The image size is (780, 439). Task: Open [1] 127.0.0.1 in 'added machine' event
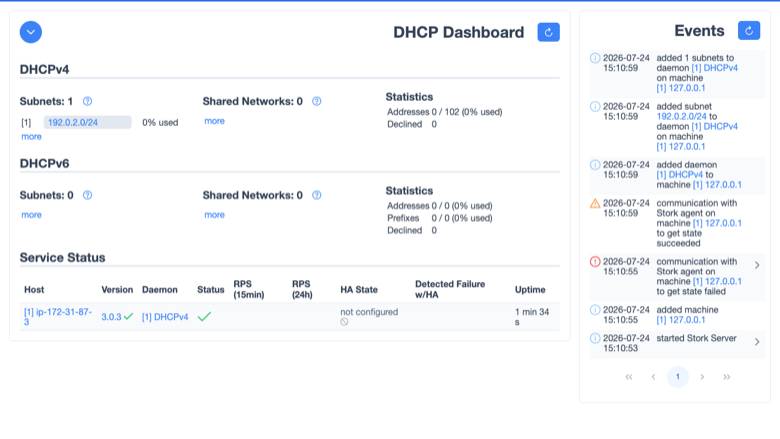point(681,320)
